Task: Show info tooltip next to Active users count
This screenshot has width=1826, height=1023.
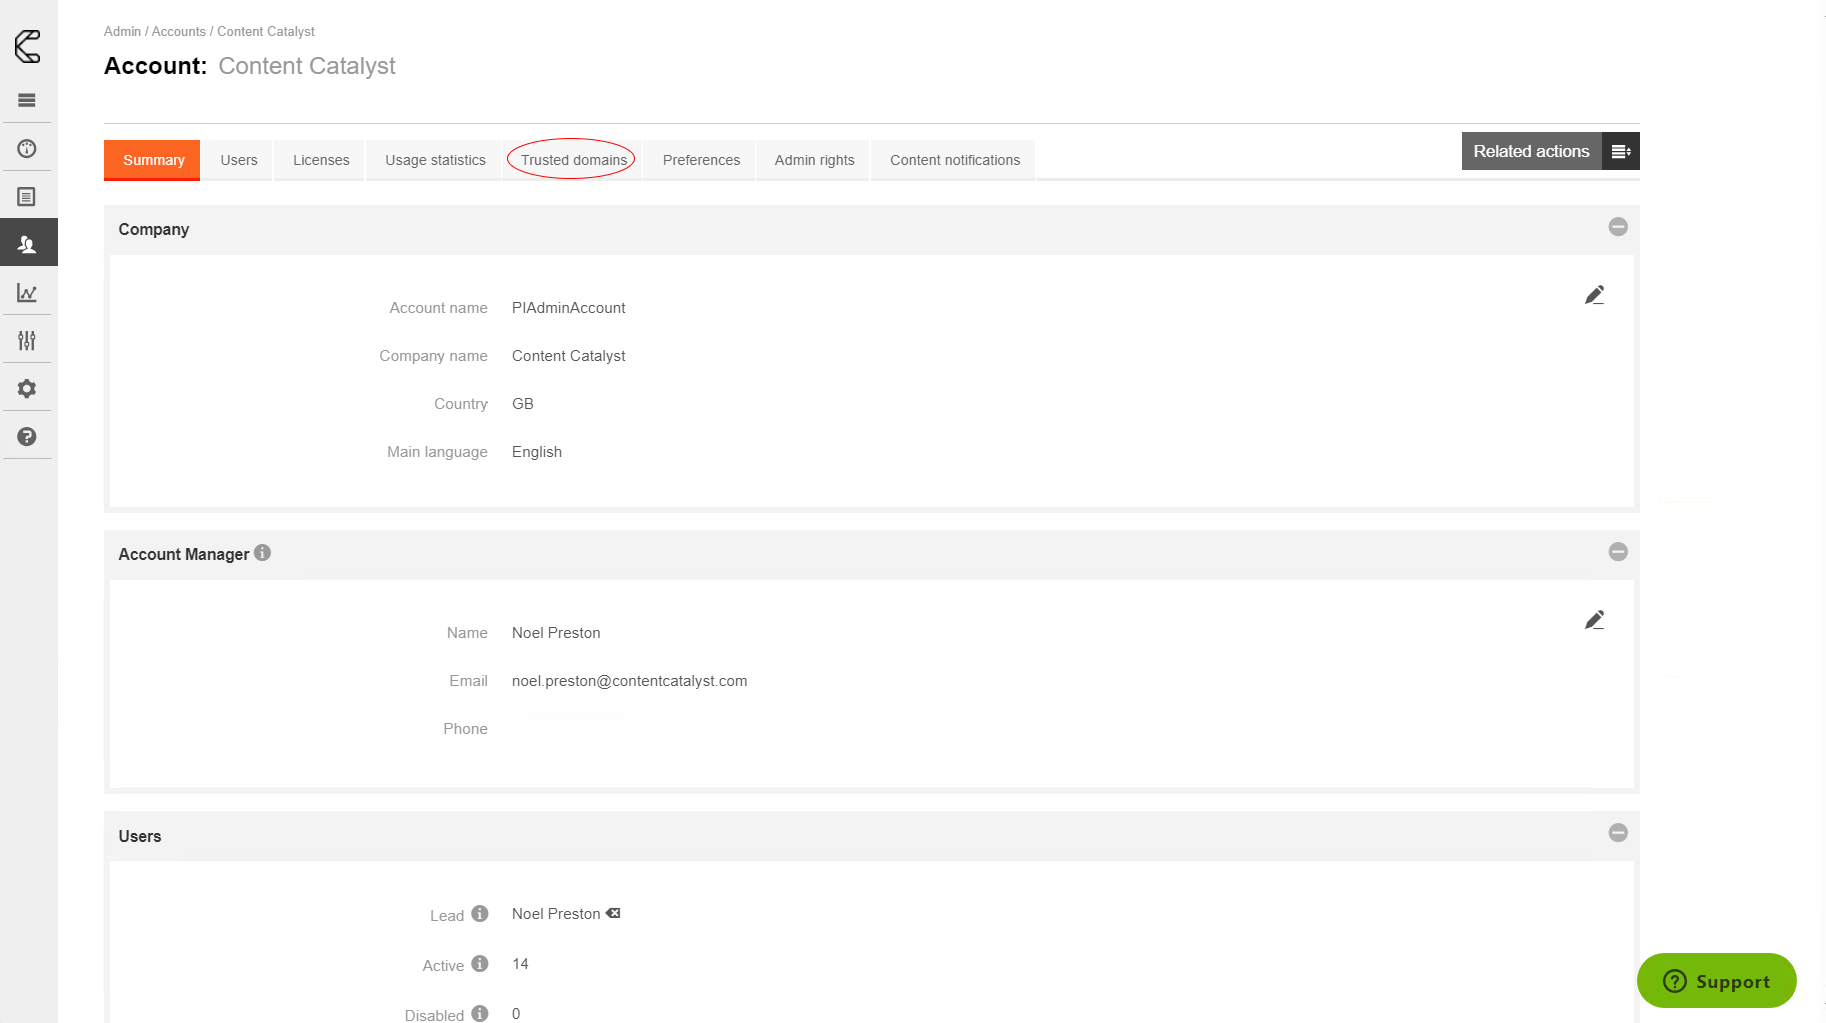Action: 480,963
